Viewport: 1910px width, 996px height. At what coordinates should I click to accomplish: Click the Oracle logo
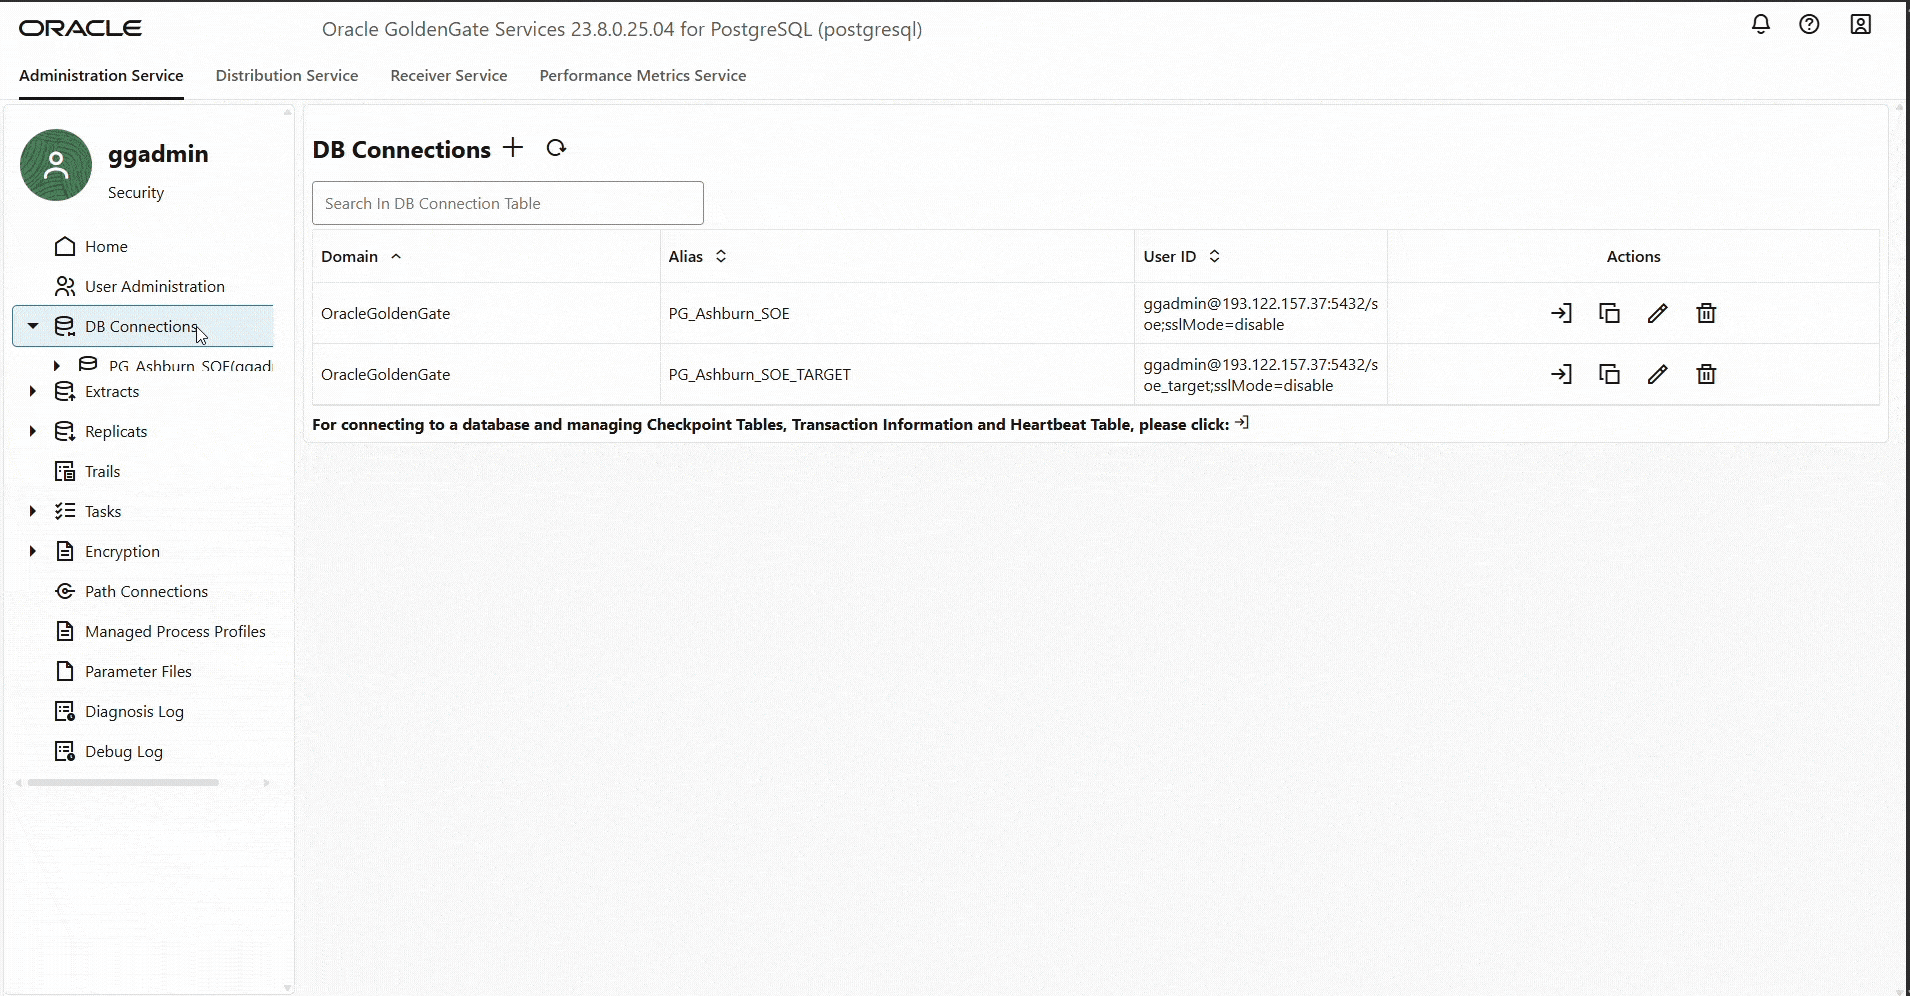[81, 28]
